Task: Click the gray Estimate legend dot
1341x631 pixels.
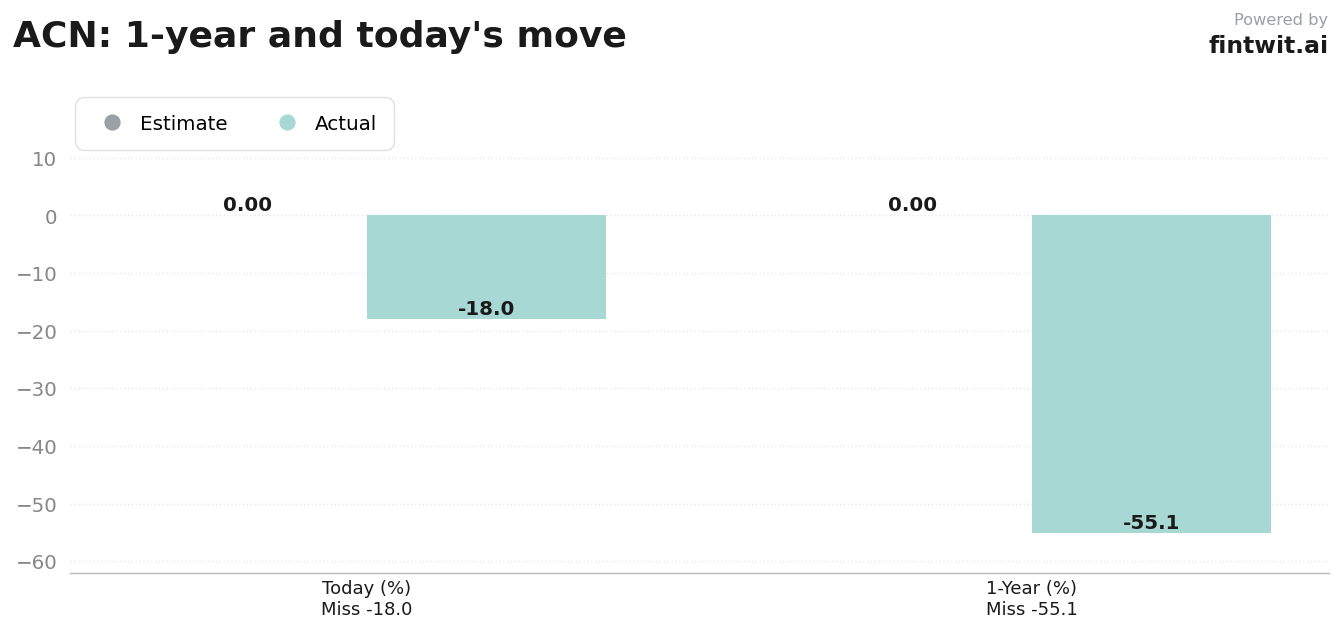Action: click(x=112, y=123)
